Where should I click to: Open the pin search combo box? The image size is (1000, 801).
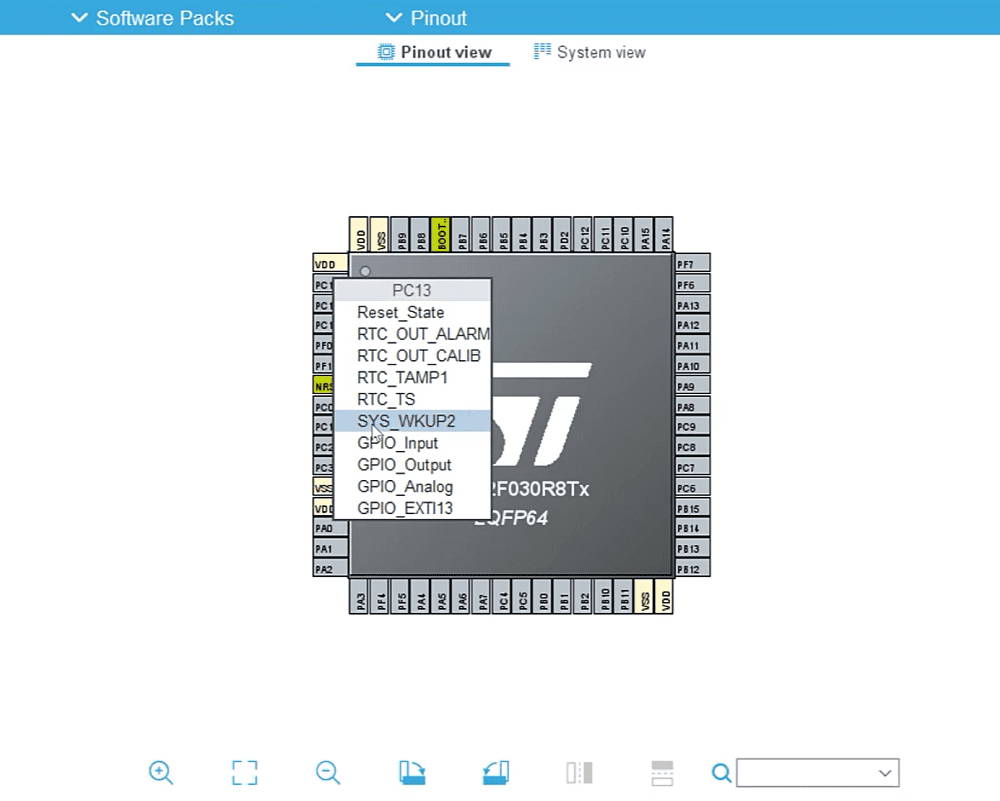pyautogui.click(x=818, y=773)
